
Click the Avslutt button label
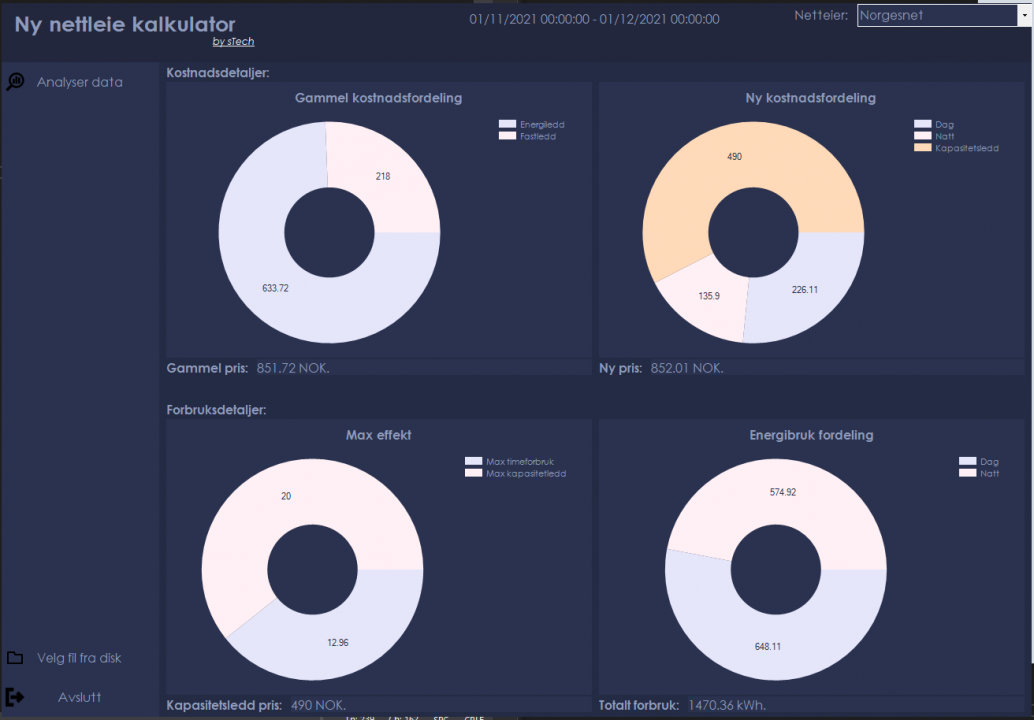tap(80, 698)
